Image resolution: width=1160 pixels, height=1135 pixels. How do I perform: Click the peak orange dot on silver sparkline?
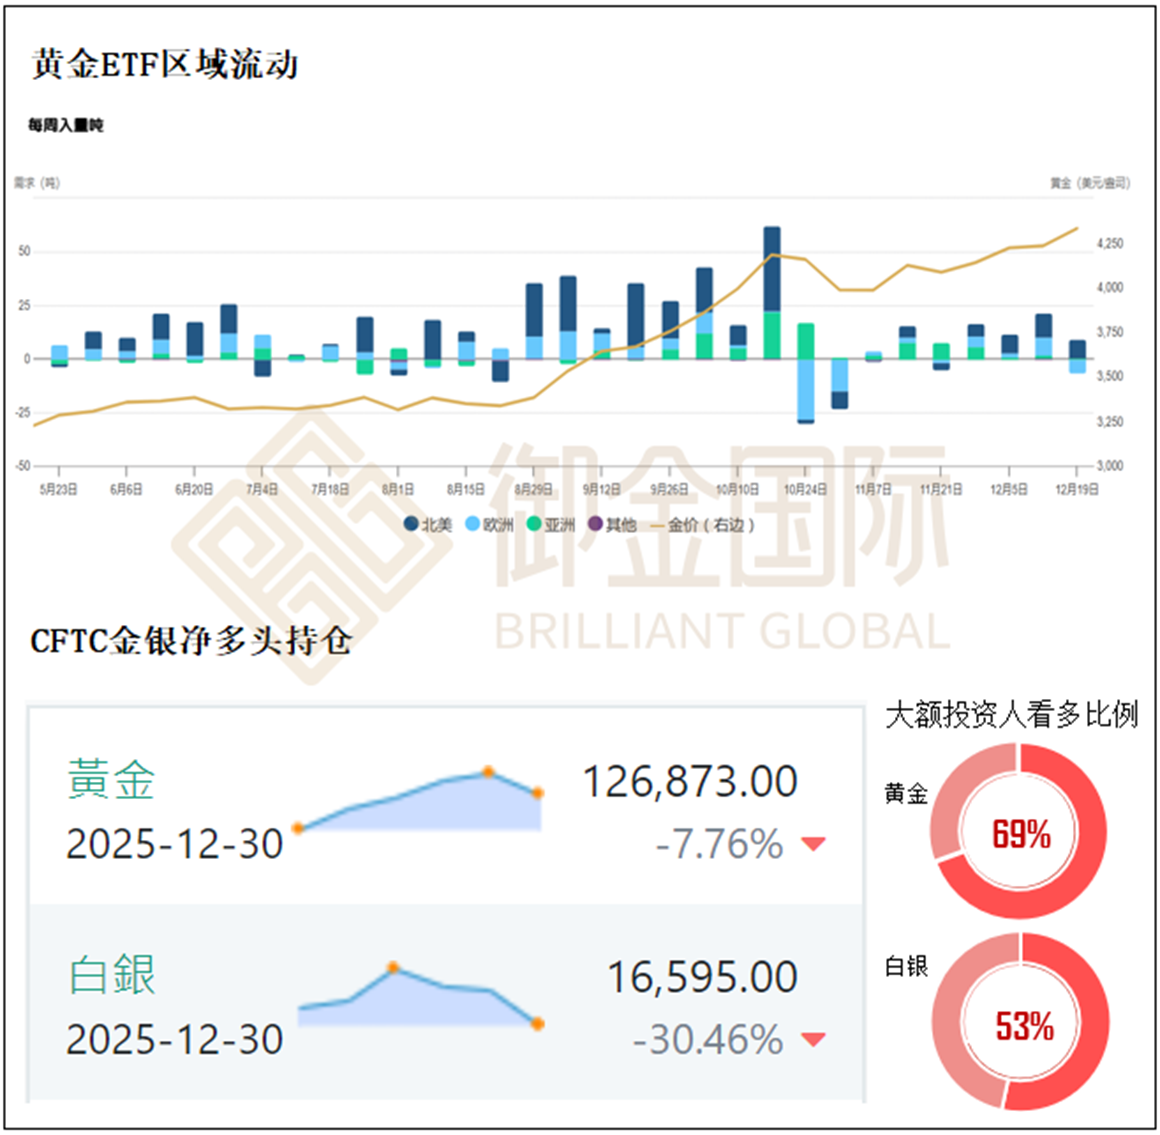pos(393,967)
